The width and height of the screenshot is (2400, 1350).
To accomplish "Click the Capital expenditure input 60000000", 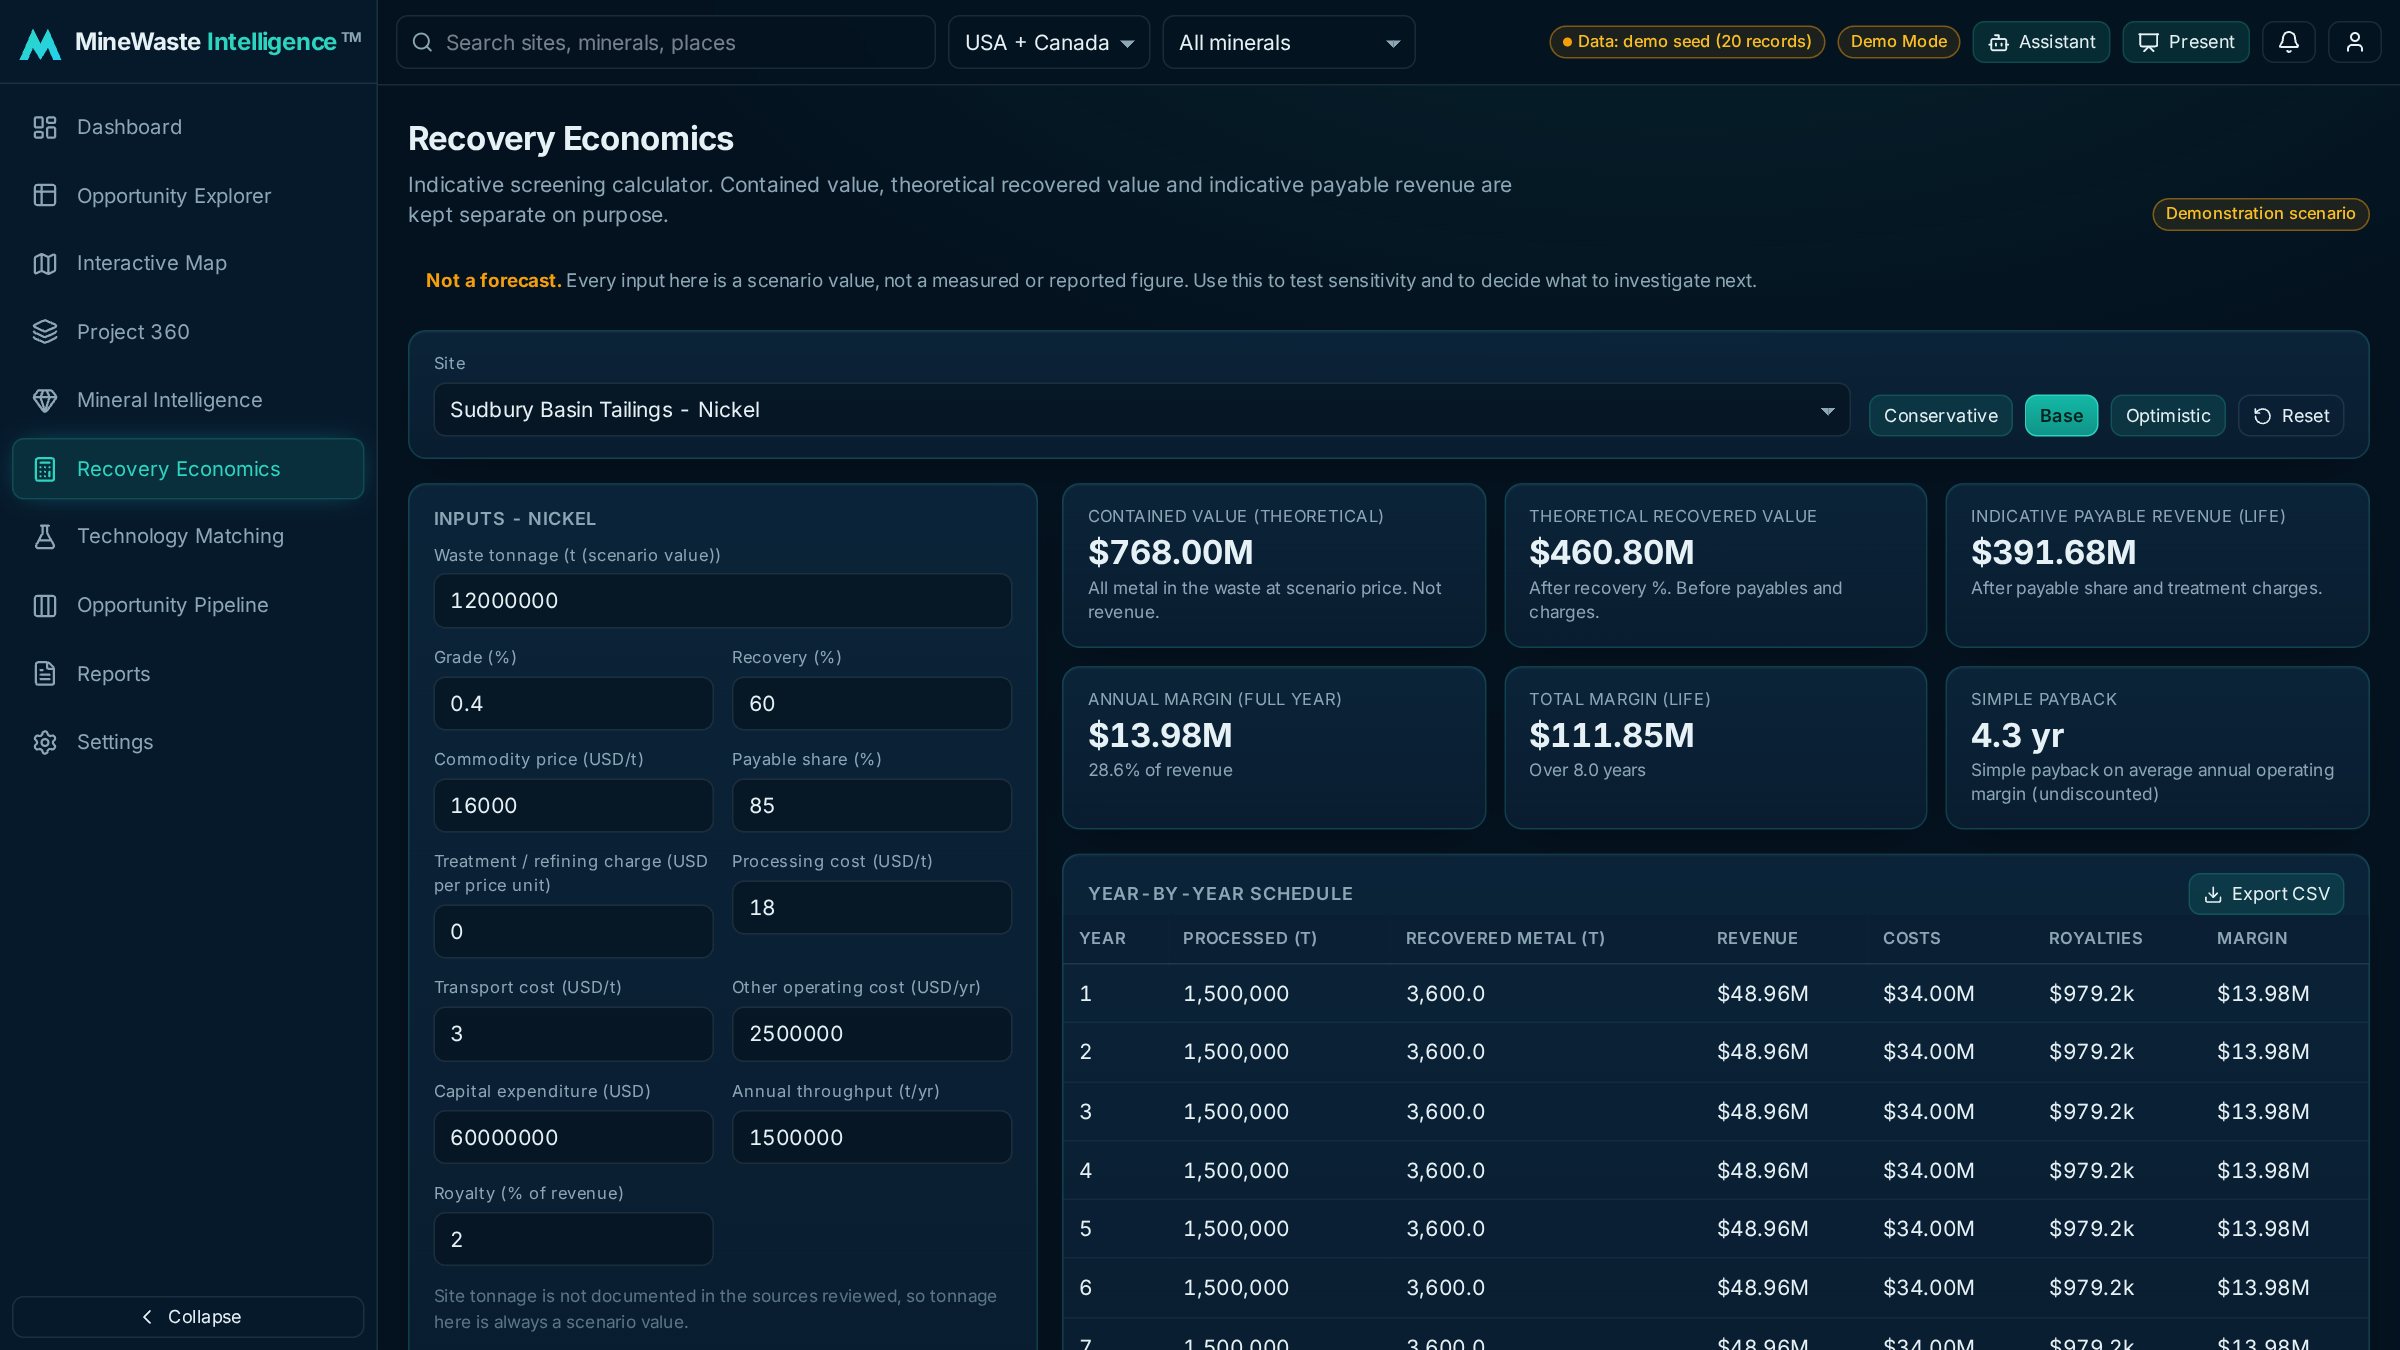I will coord(573,1137).
